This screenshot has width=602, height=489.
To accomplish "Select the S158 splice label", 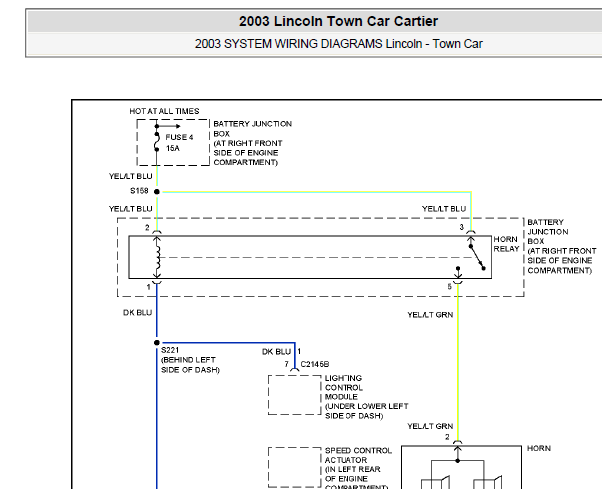I will [139, 191].
